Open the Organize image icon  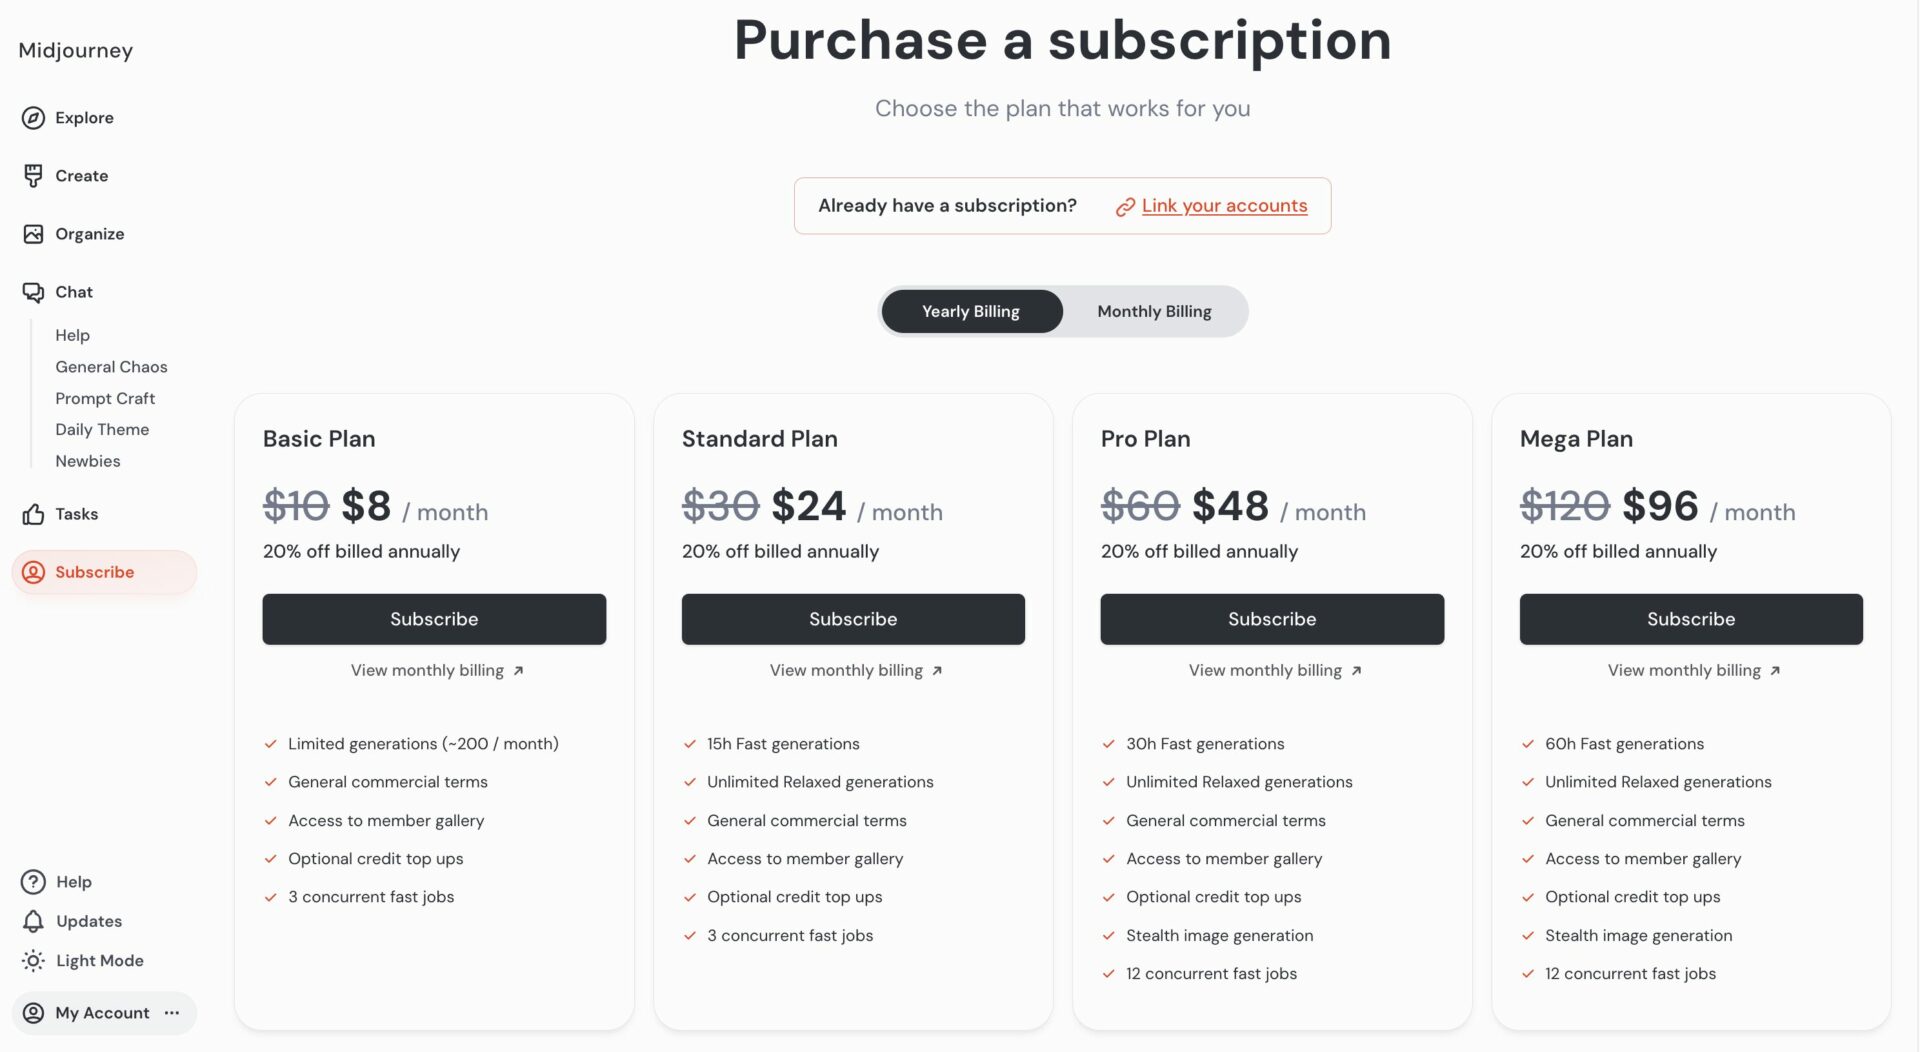tap(33, 234)
